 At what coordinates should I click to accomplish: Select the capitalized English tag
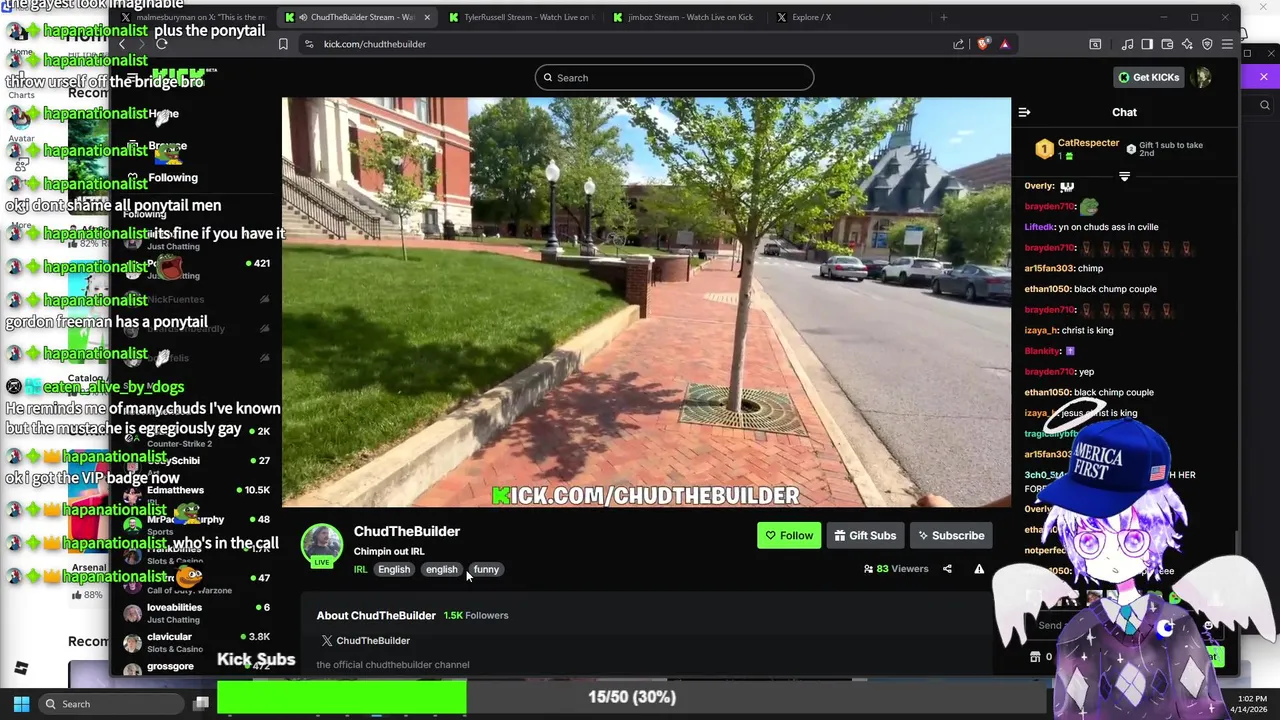coord(394,570)
